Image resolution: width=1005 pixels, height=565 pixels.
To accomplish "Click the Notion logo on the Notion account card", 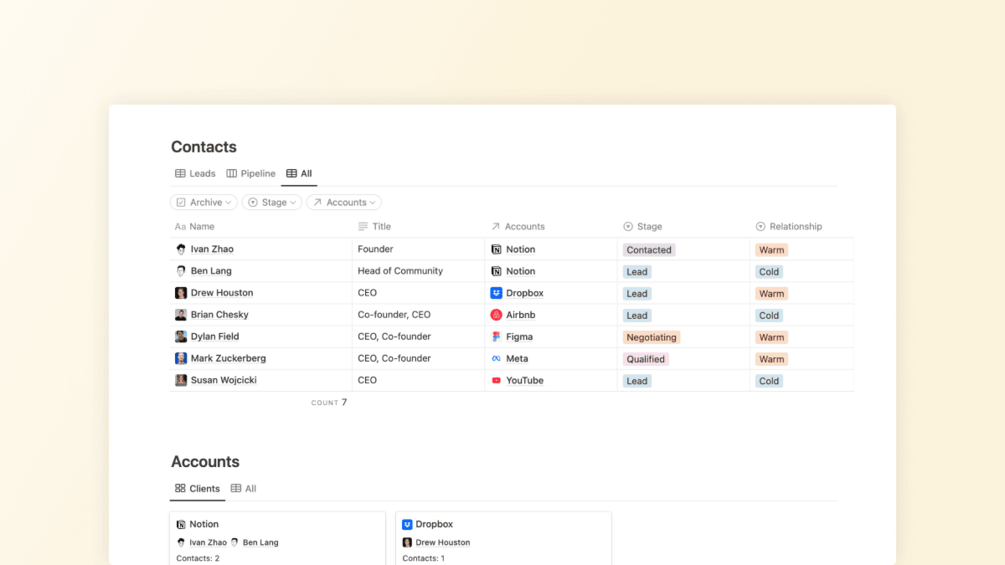I will coord(181,524).
